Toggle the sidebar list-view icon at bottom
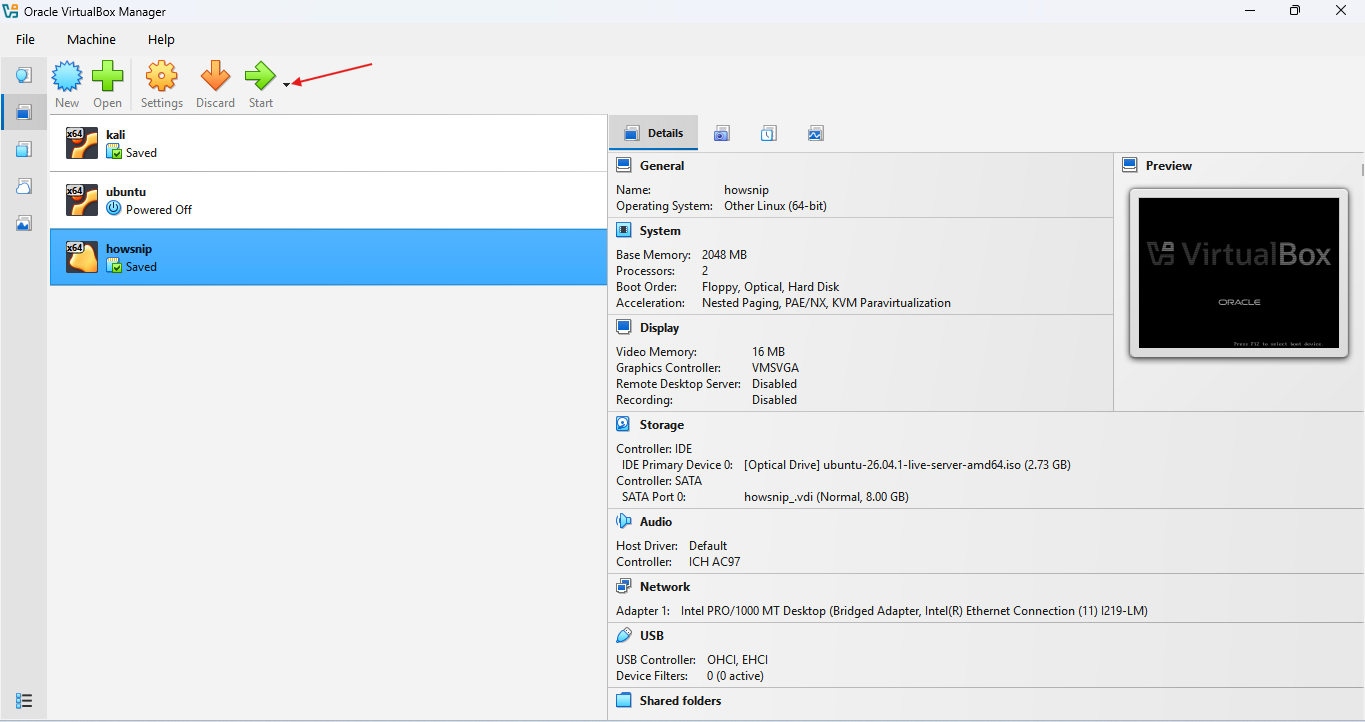Image resolution: width=1365 pixels, height=722 pixels. [x=24, y=700]
